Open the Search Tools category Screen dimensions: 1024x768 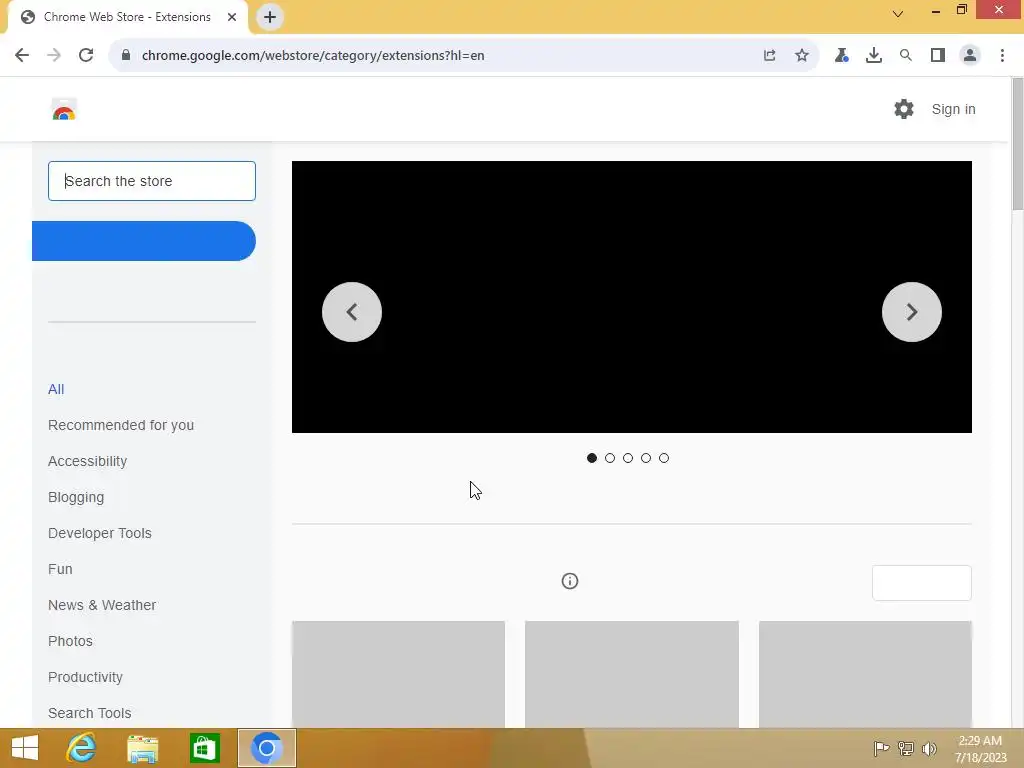pos(89,713)
